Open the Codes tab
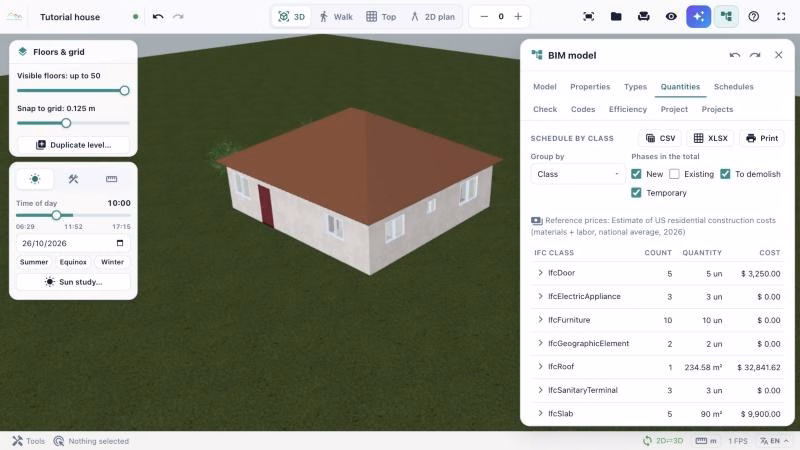 583,109
